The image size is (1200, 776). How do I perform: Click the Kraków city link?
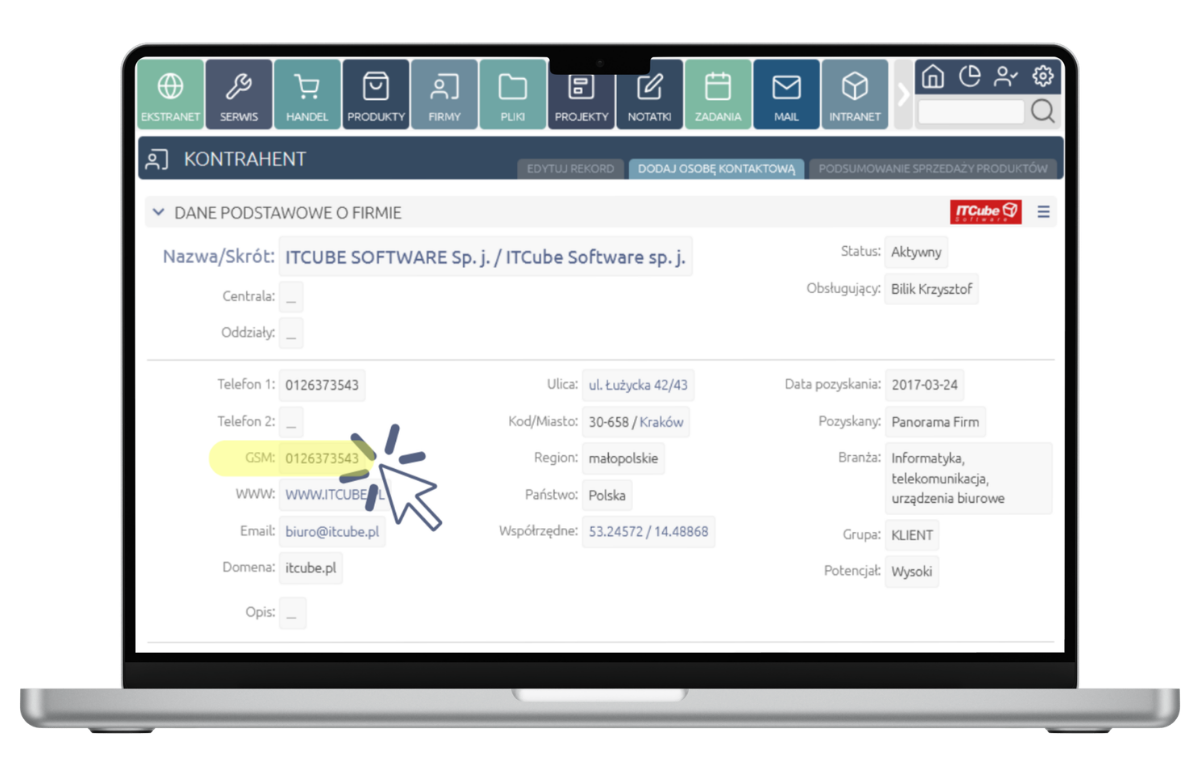pos(661,422)
